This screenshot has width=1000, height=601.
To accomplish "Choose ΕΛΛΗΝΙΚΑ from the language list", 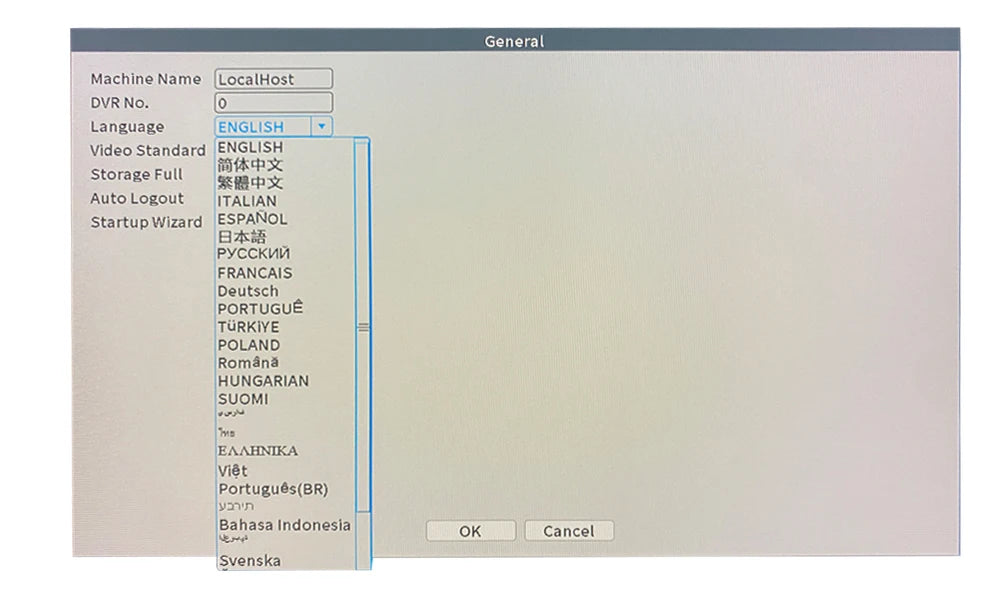I will tap(257, 451).
